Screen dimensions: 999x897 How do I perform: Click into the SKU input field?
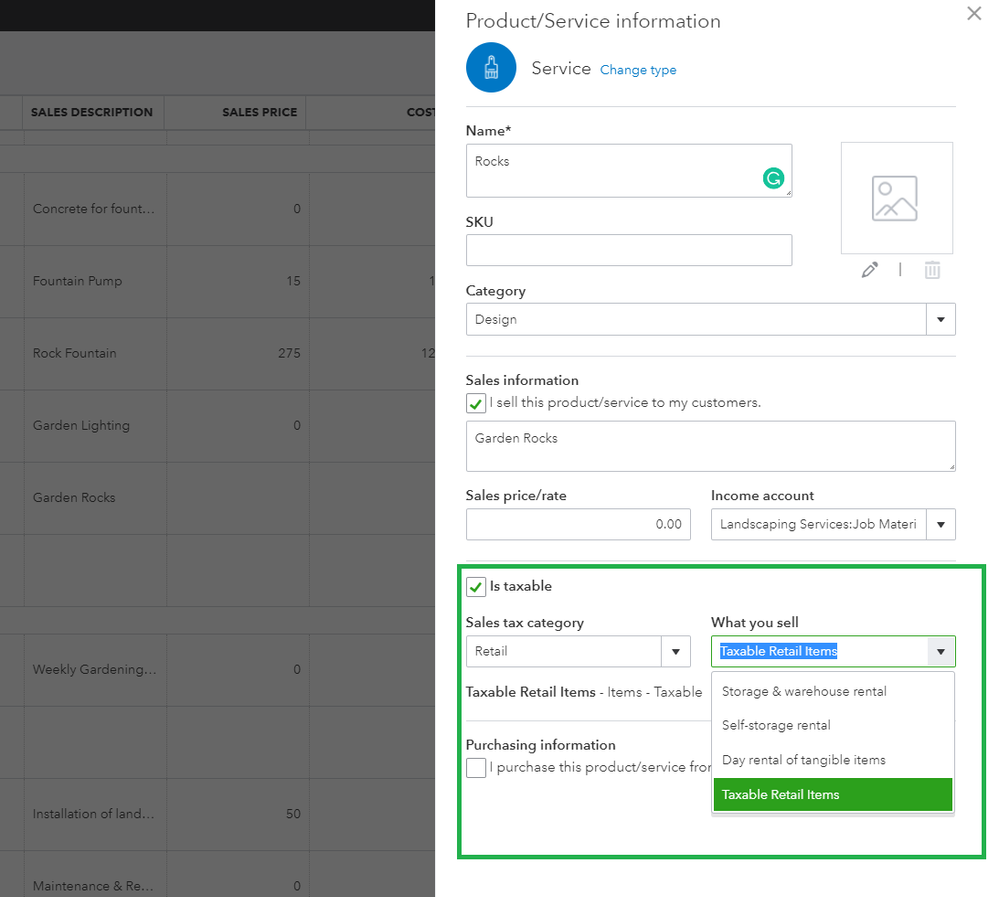coord(628,250)
